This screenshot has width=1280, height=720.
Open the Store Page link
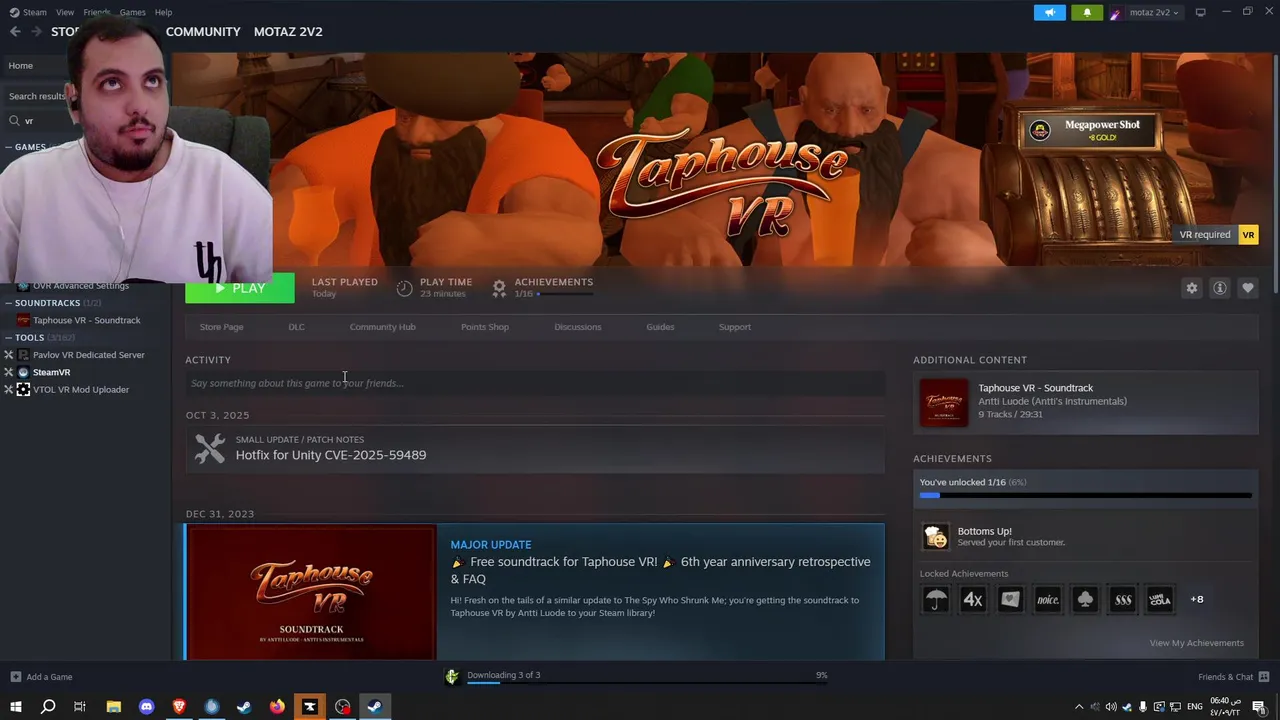click(x=221, y=327)
